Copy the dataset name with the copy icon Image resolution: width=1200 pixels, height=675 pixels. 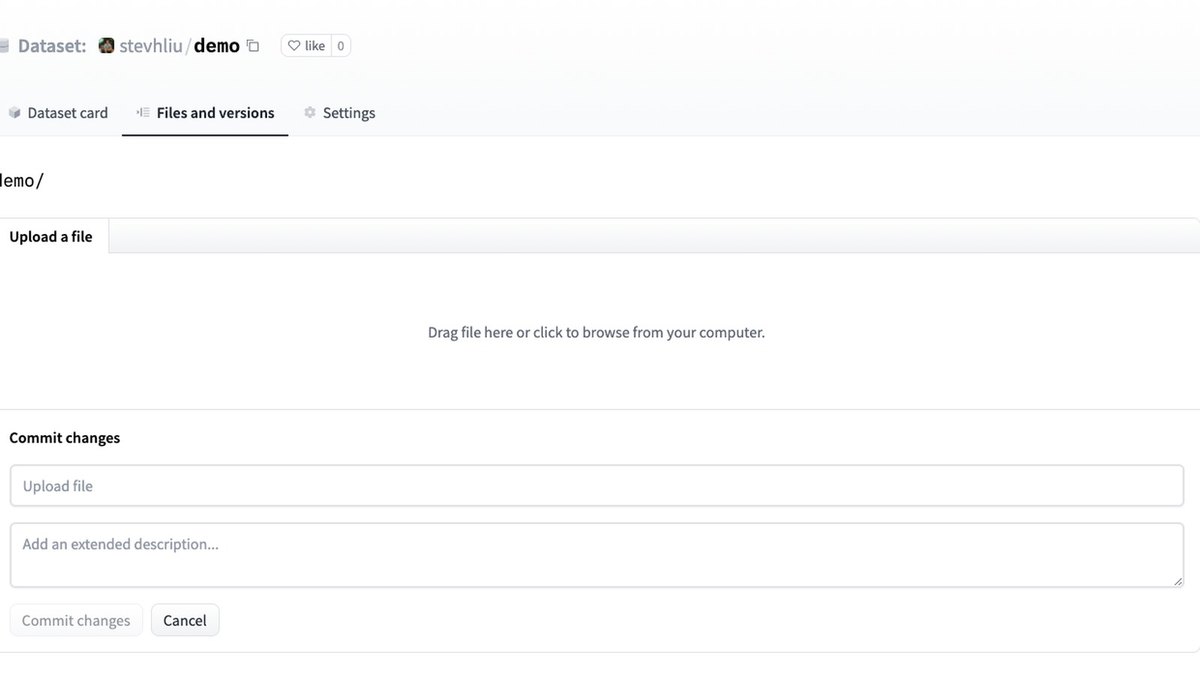pos(253,46)
